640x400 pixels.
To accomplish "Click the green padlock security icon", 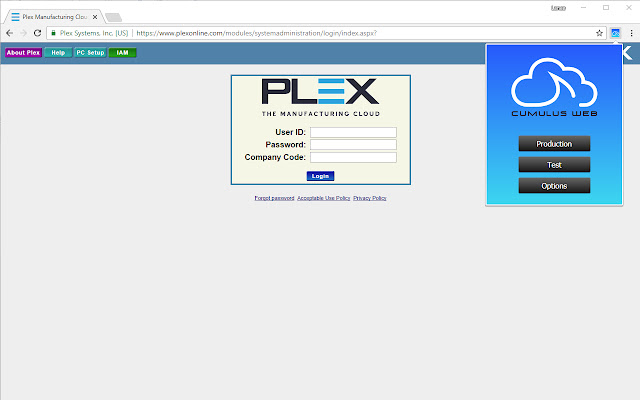I will [x=53, y=33].
